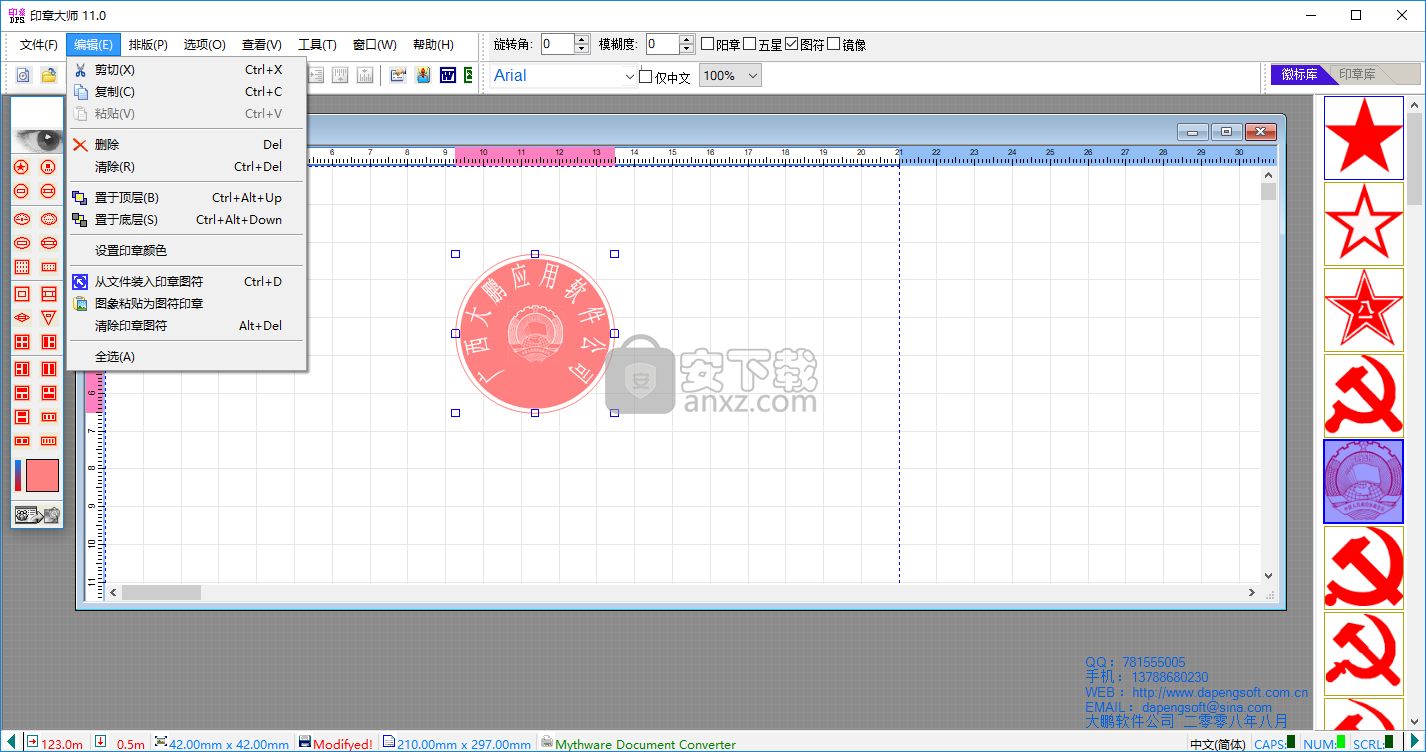Click the pink stamp color swatch
The width and height of the screenshot is (1426, 752).
pyautogui.click(x=42, y=475)
